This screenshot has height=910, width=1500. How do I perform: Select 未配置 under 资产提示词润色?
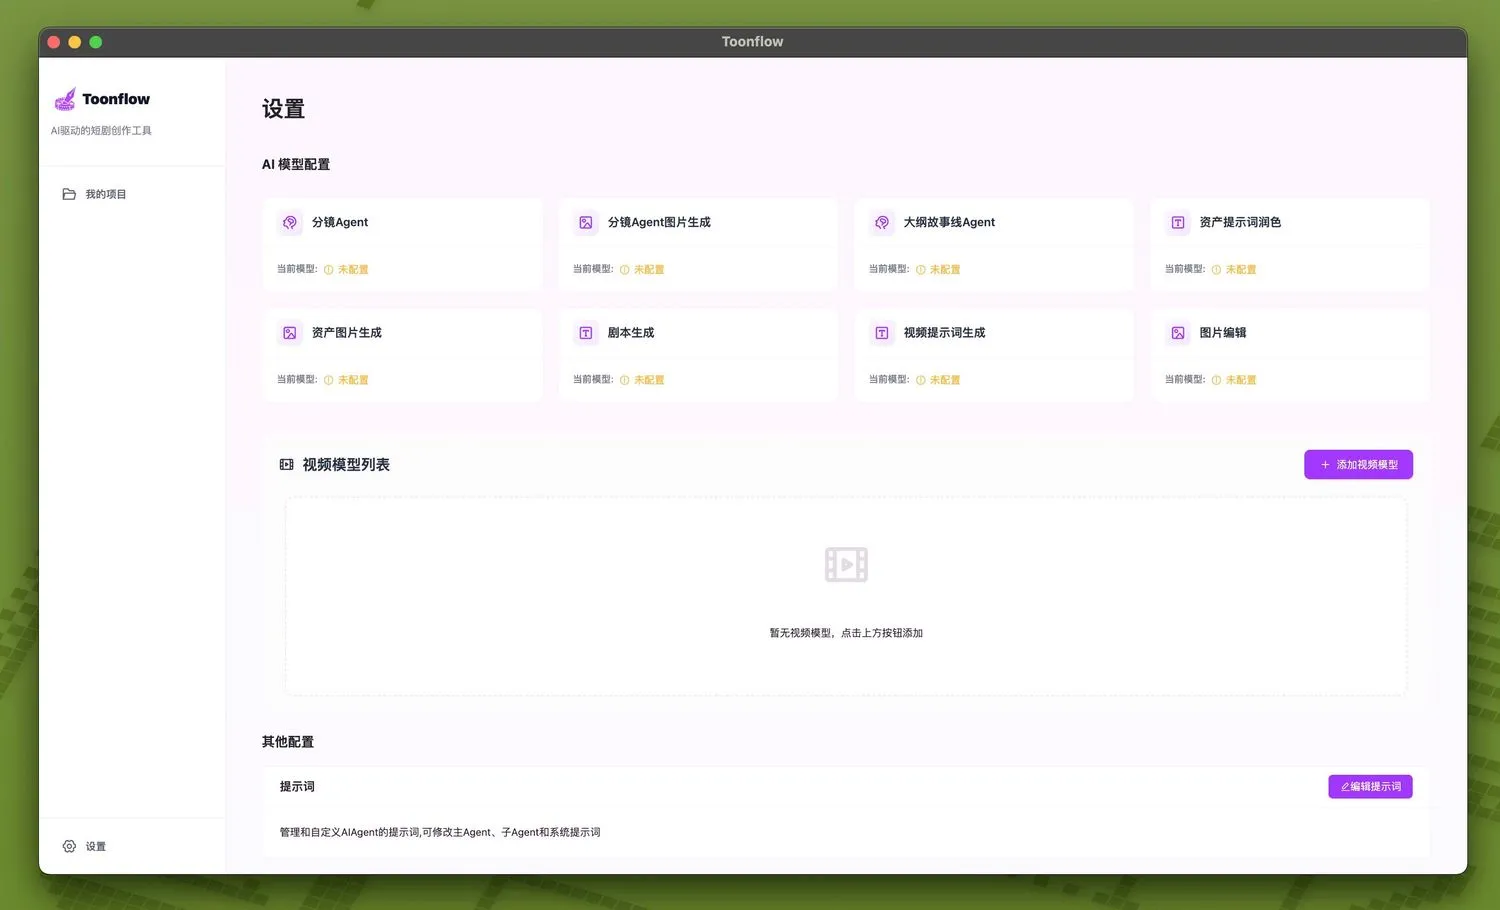click(1241, 270)
